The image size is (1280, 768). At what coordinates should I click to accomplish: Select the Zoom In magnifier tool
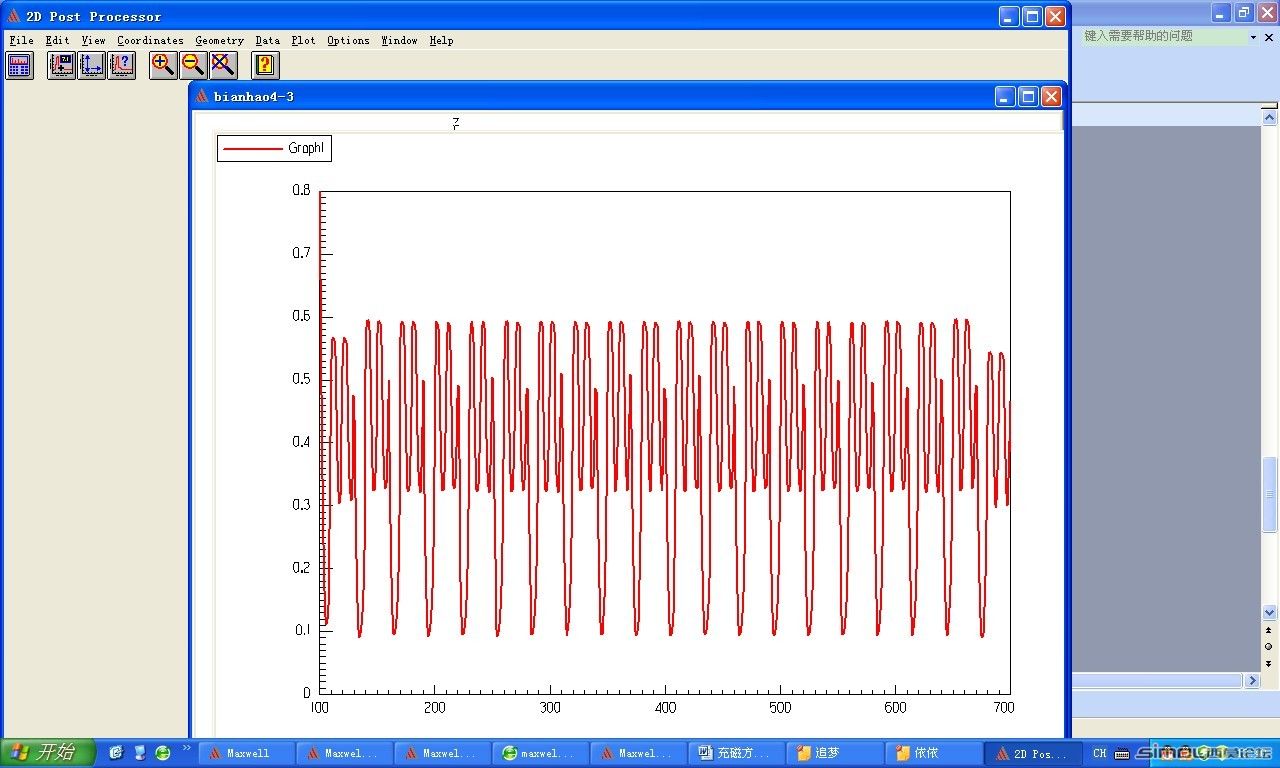(x=164, y=66)
